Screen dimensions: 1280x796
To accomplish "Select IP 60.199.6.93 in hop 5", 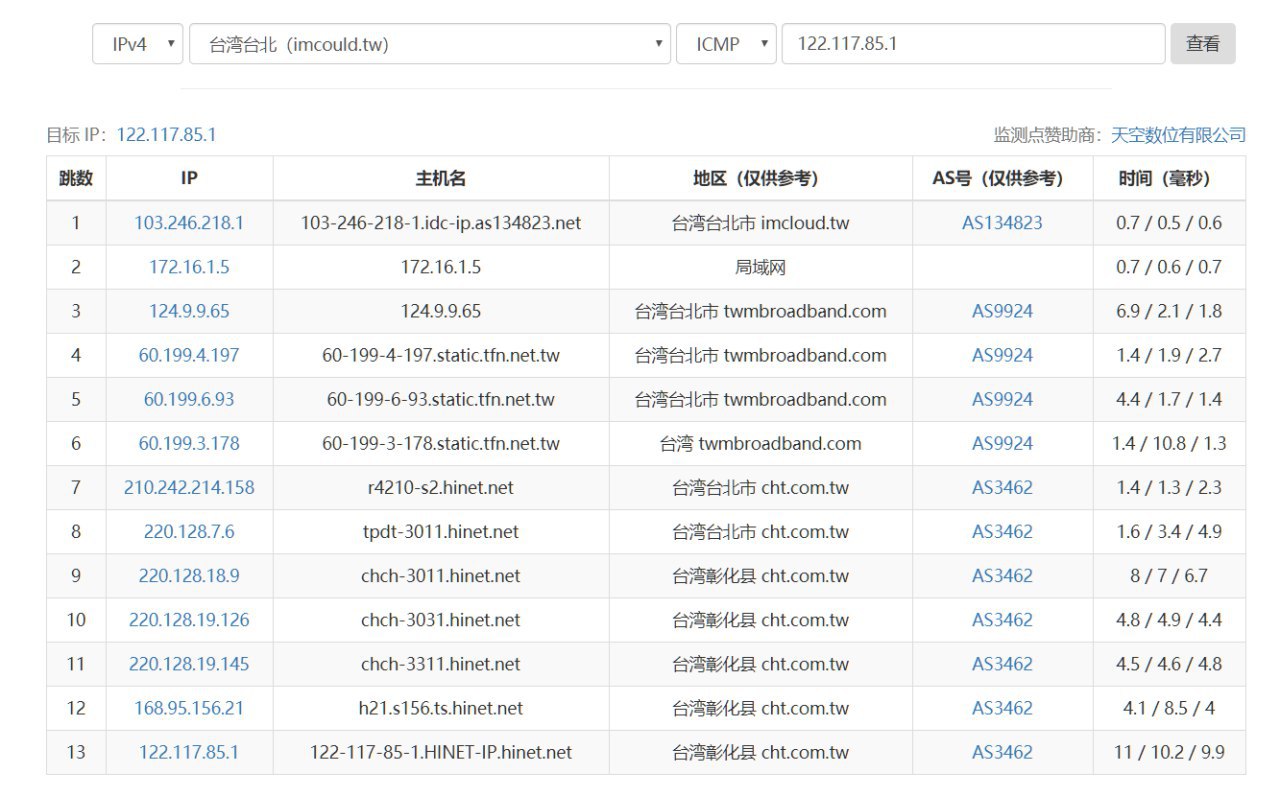I will [189, 399].
